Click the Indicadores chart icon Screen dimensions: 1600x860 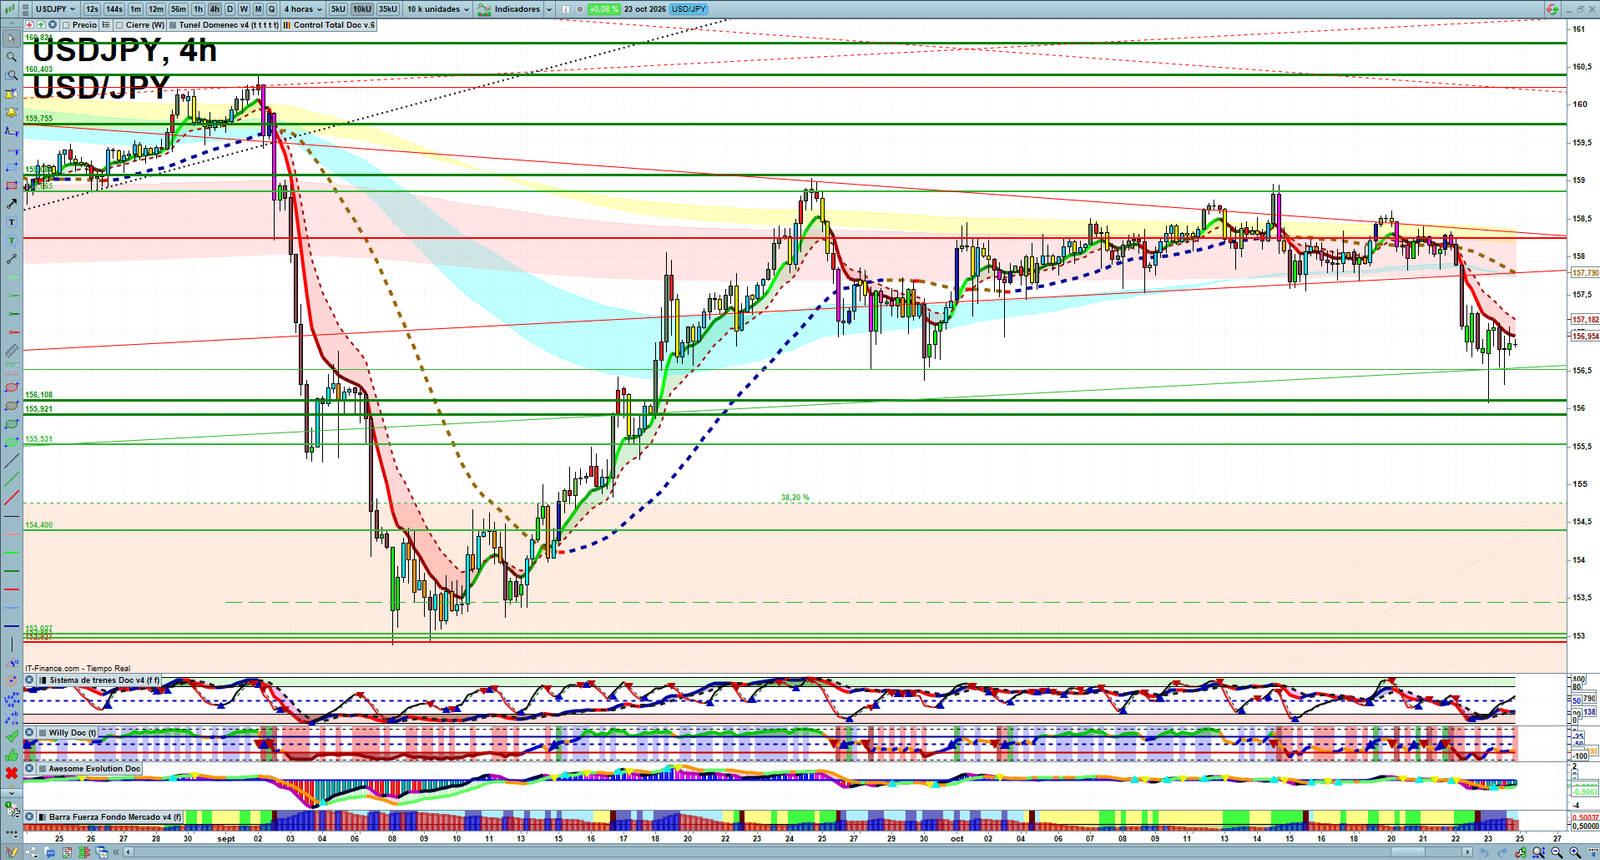(484, 9)
